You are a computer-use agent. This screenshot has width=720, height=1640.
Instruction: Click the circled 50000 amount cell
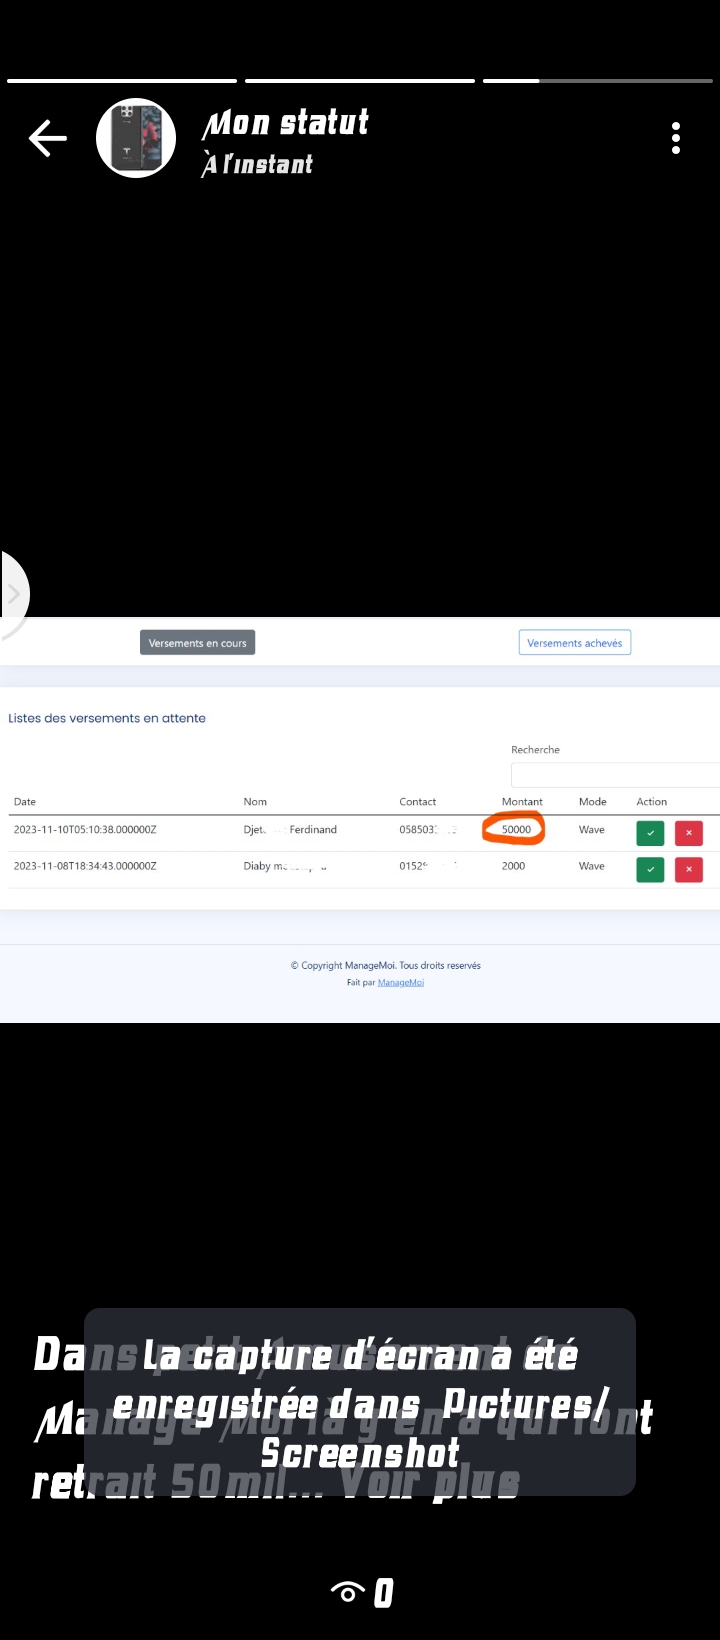[x=516, y=829]
